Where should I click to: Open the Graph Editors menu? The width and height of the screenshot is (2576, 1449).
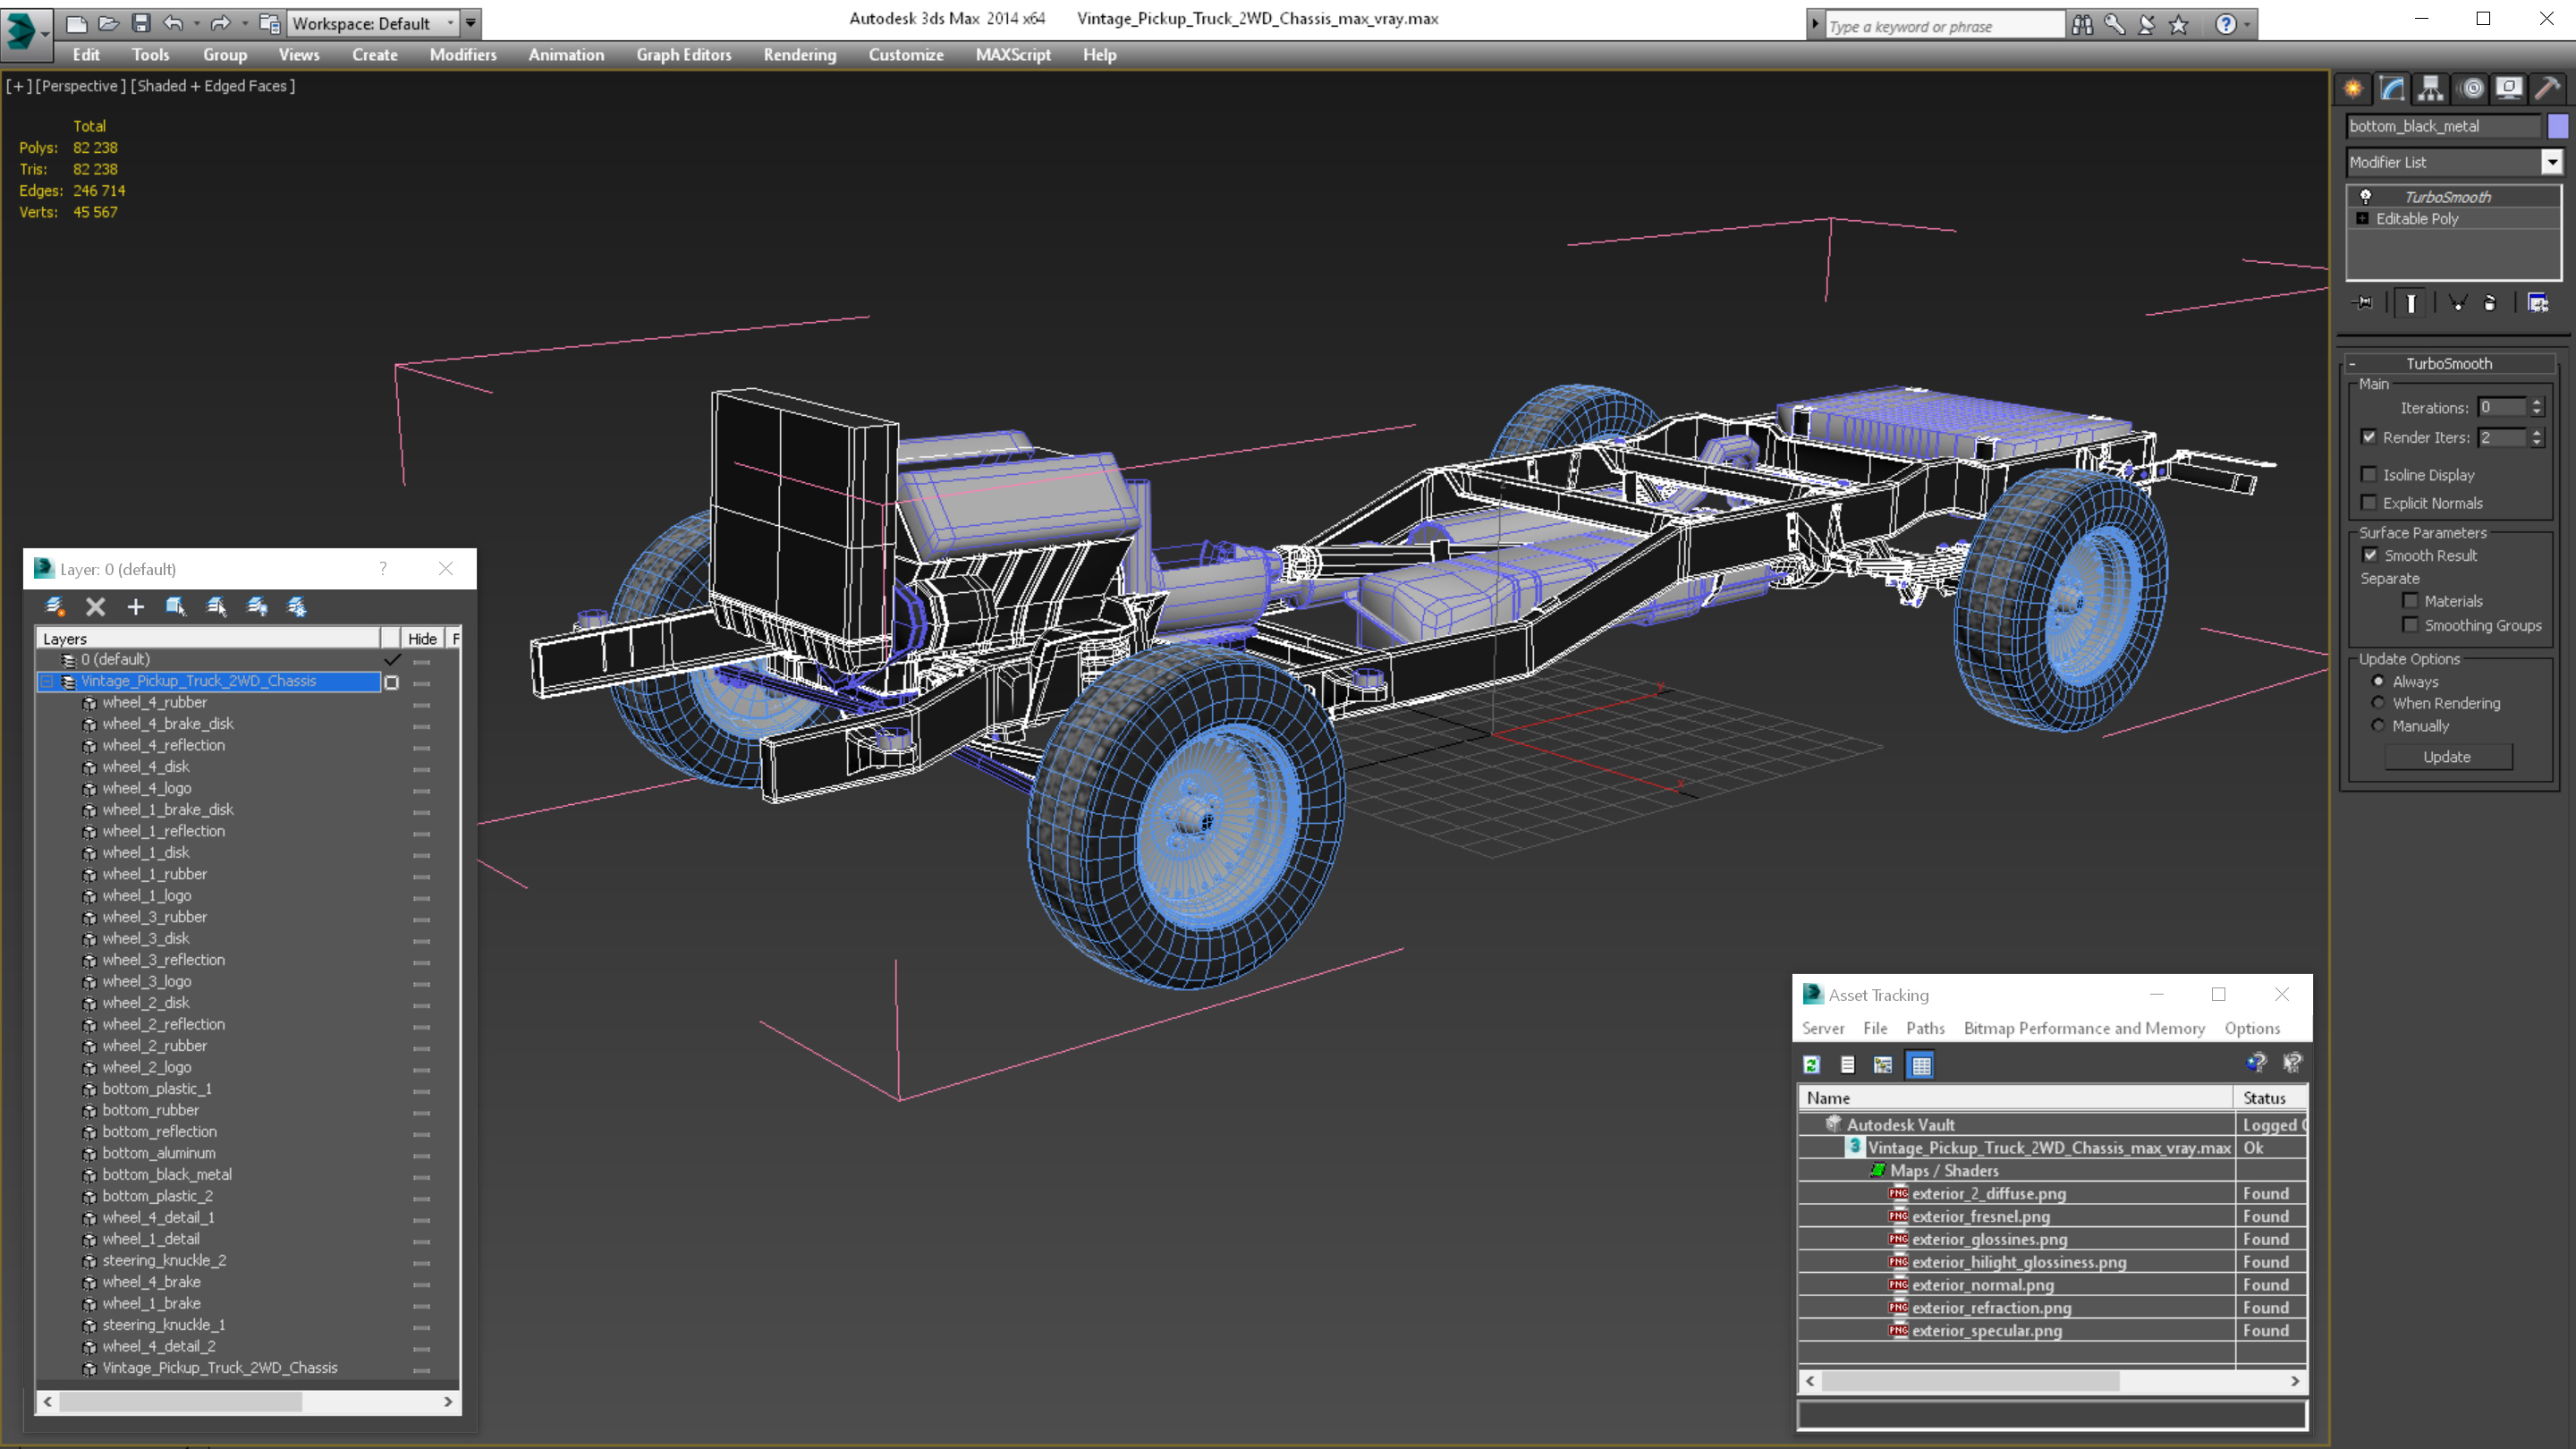click(x=683, y=55)
